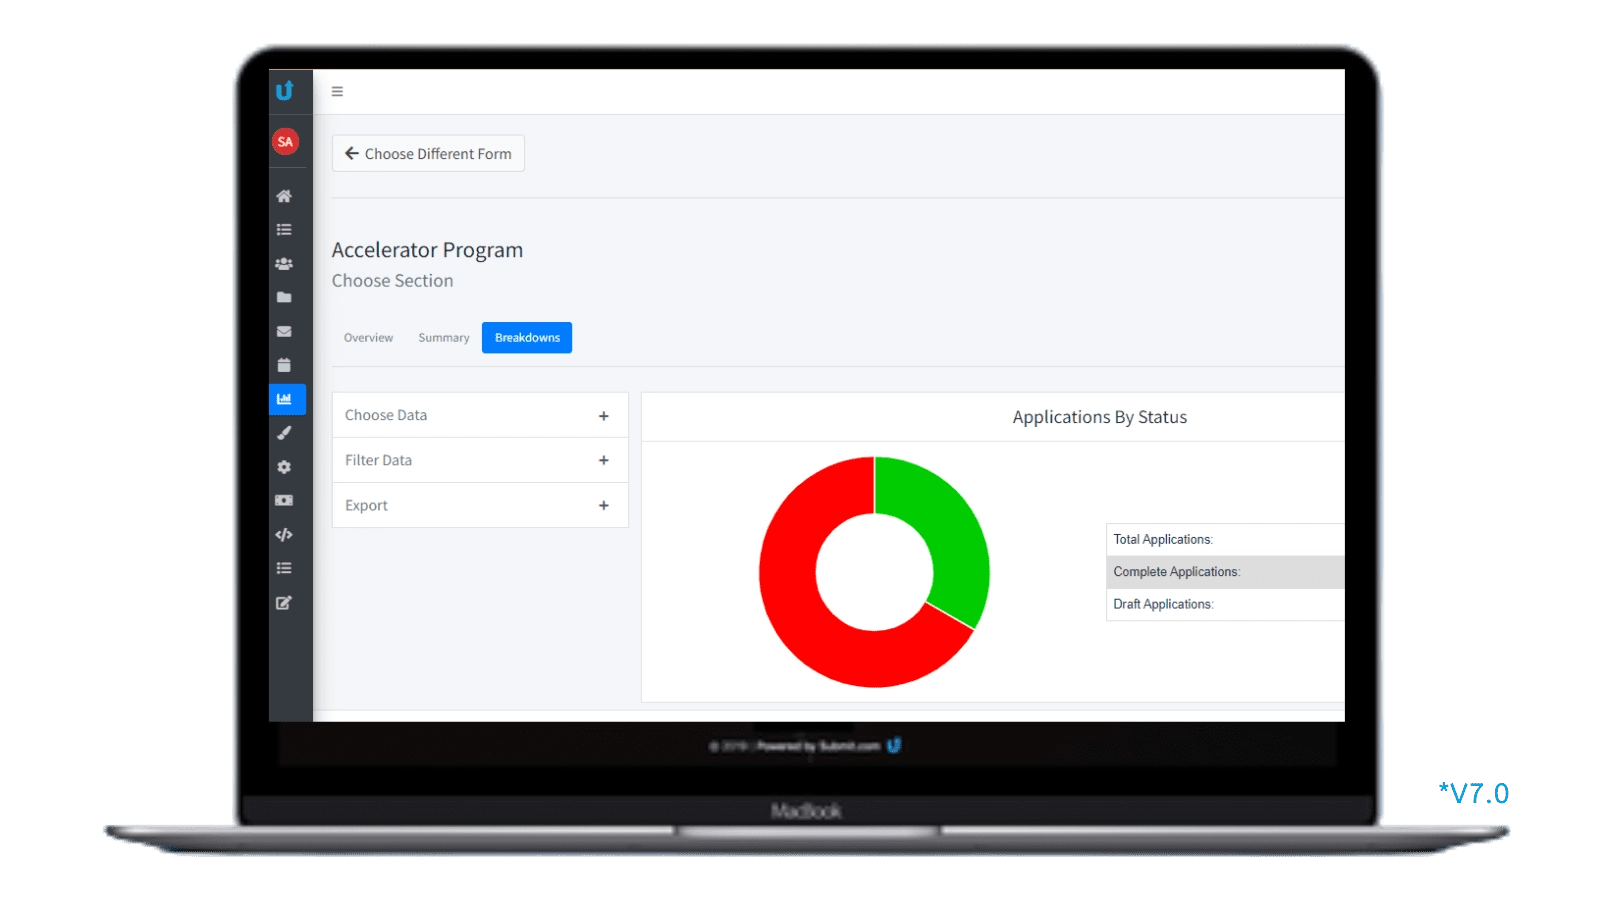Switch to the Overview tab

pos(368,337)
